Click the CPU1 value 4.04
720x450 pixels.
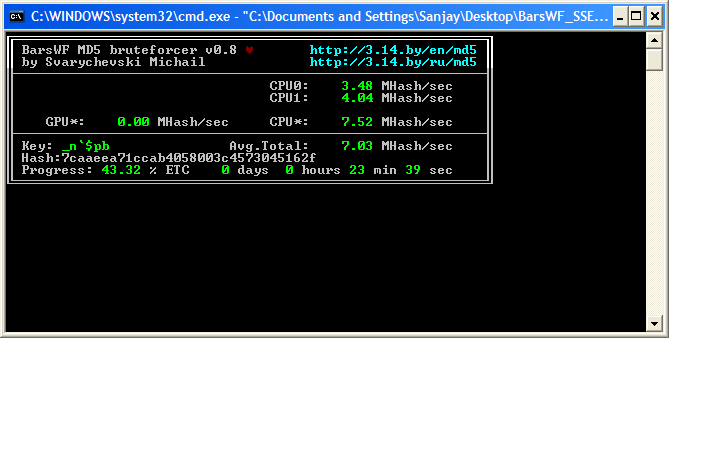click(x=357, y=98)
